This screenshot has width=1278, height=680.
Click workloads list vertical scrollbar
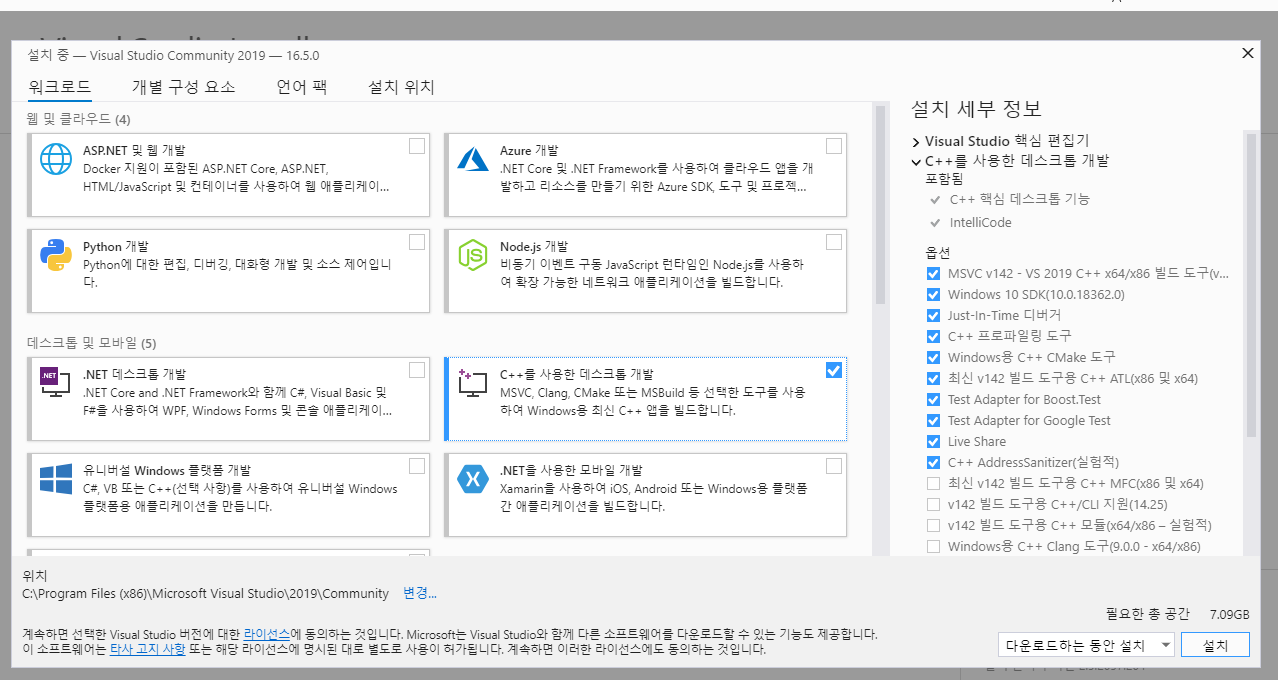pyautogui.click(x=881, y=204)
